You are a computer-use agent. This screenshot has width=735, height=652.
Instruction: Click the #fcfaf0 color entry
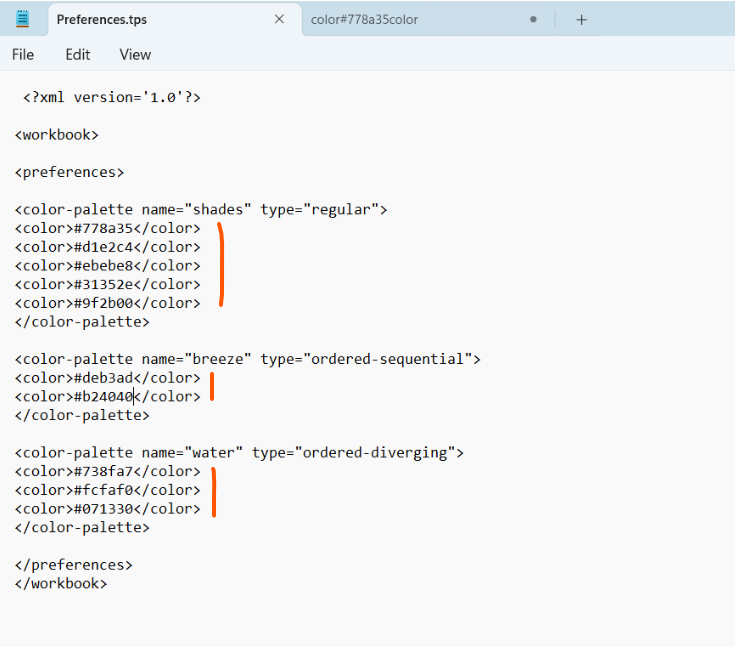click(x=107, y=490)
